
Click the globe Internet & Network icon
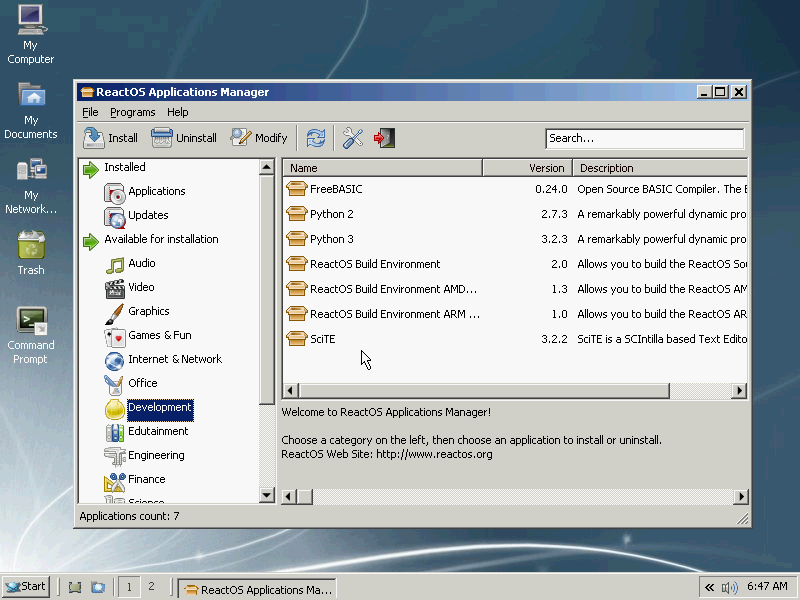click(x=115, y=361)
